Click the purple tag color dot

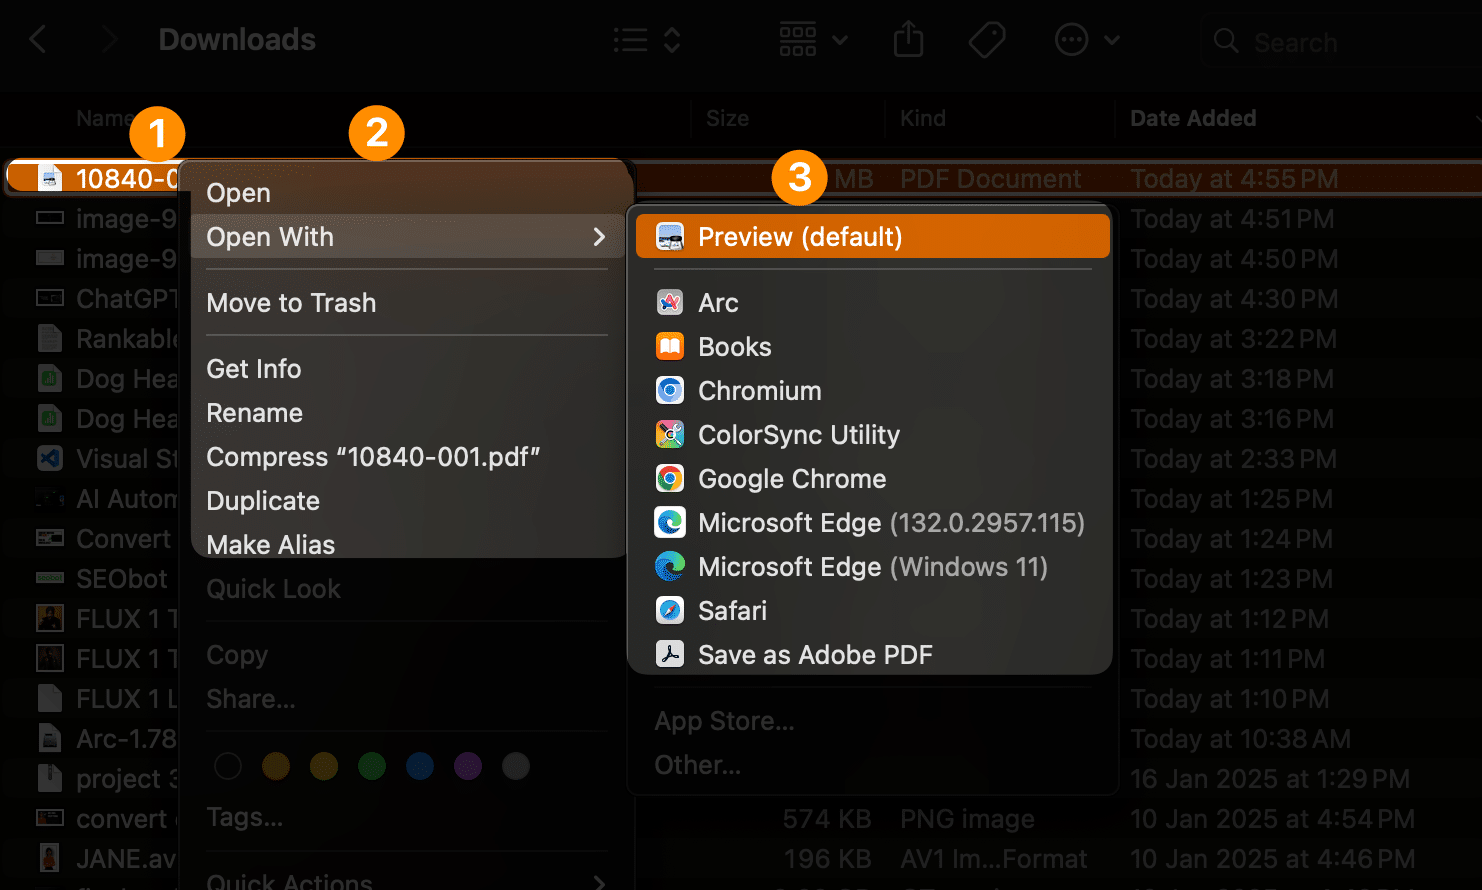point(468,766)
